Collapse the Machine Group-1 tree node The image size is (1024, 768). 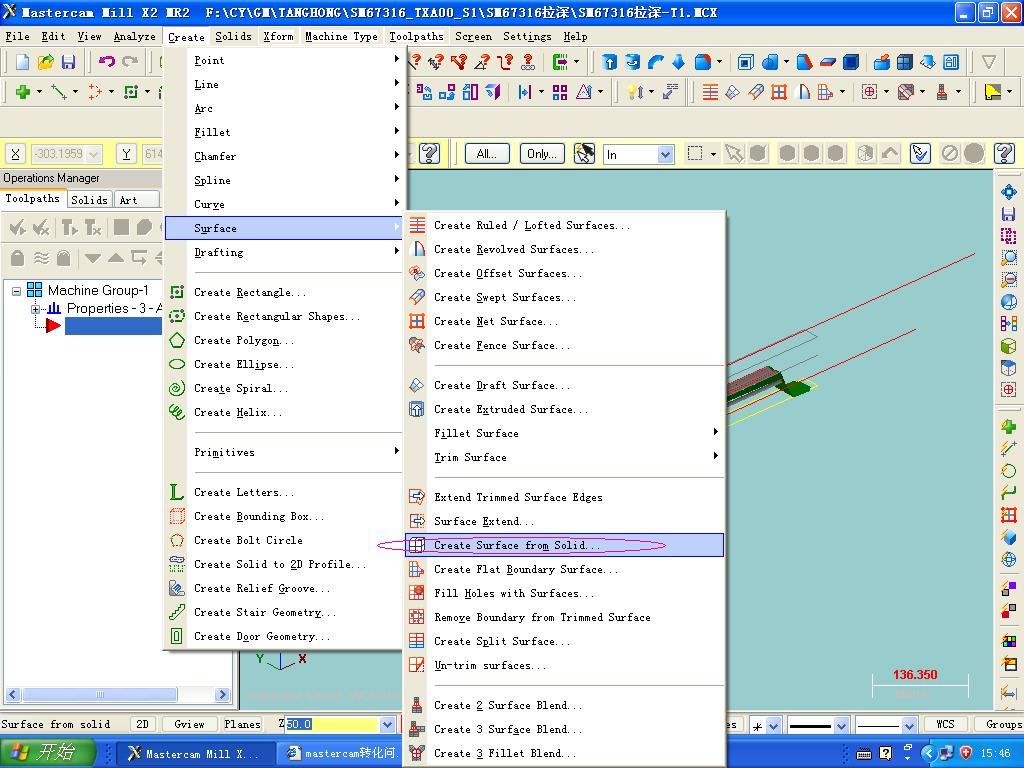click(x=16, y=291)
